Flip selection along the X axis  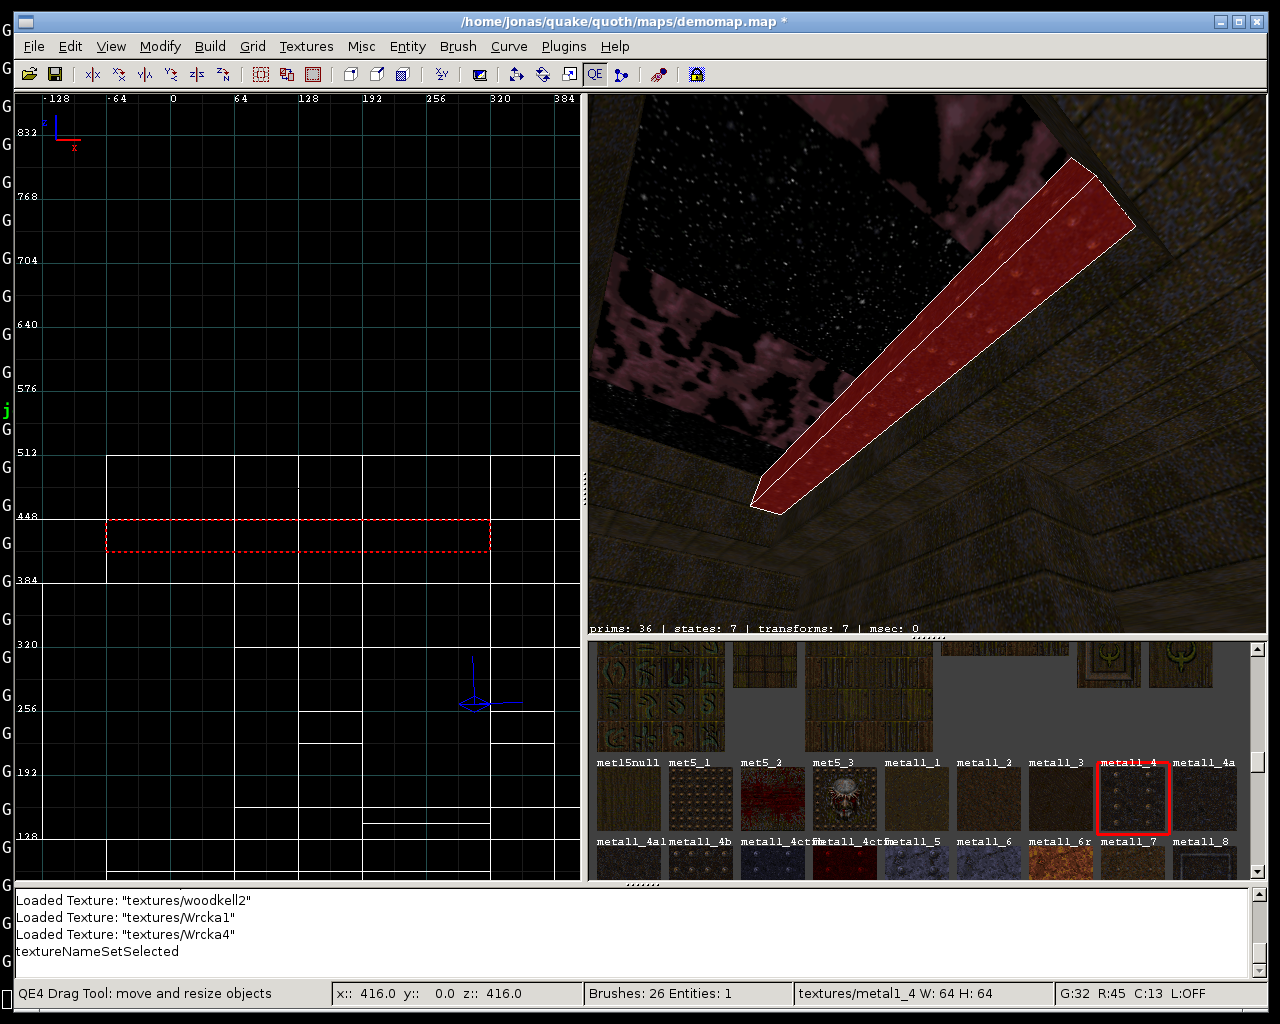[93, 74]
